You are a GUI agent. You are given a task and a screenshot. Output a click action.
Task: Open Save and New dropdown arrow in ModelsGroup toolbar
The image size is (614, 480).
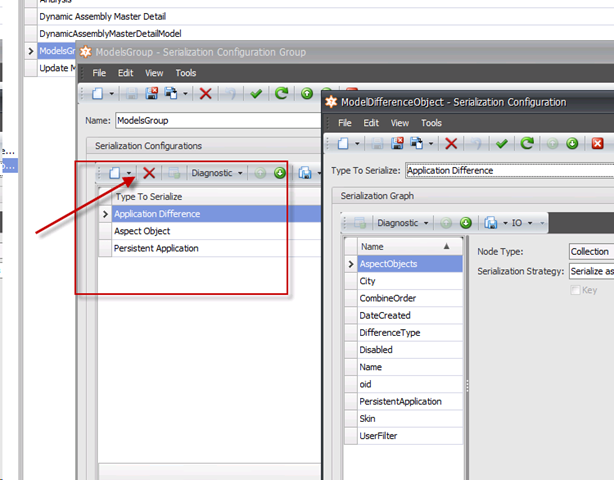tap(185, 94)
